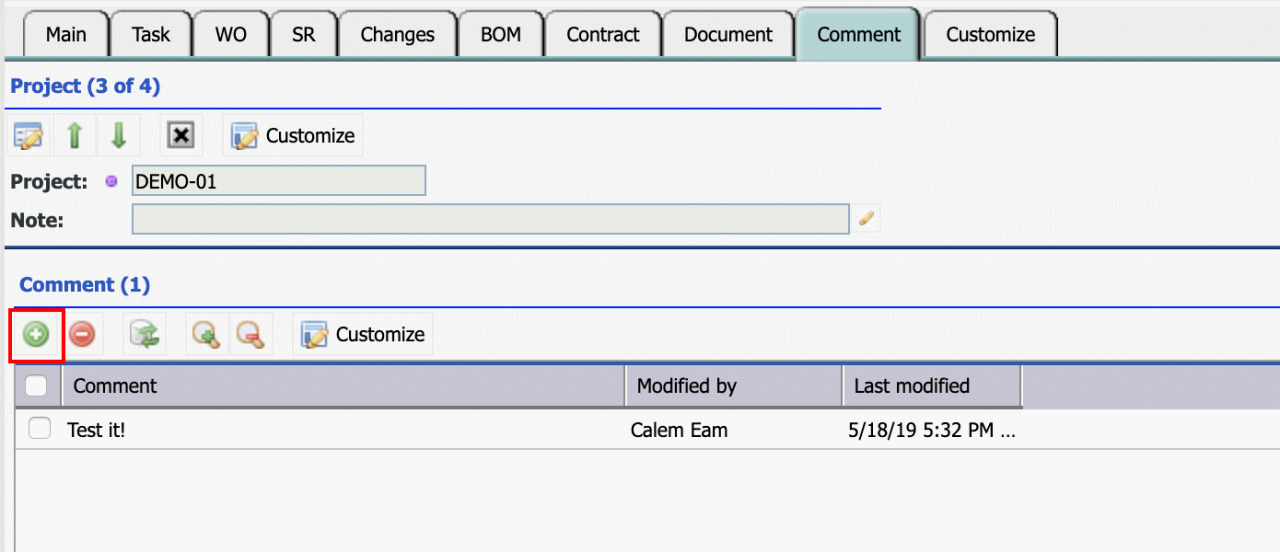
Task: Check the box for 'Test it!' comment
Action: [x=39, y=429]
